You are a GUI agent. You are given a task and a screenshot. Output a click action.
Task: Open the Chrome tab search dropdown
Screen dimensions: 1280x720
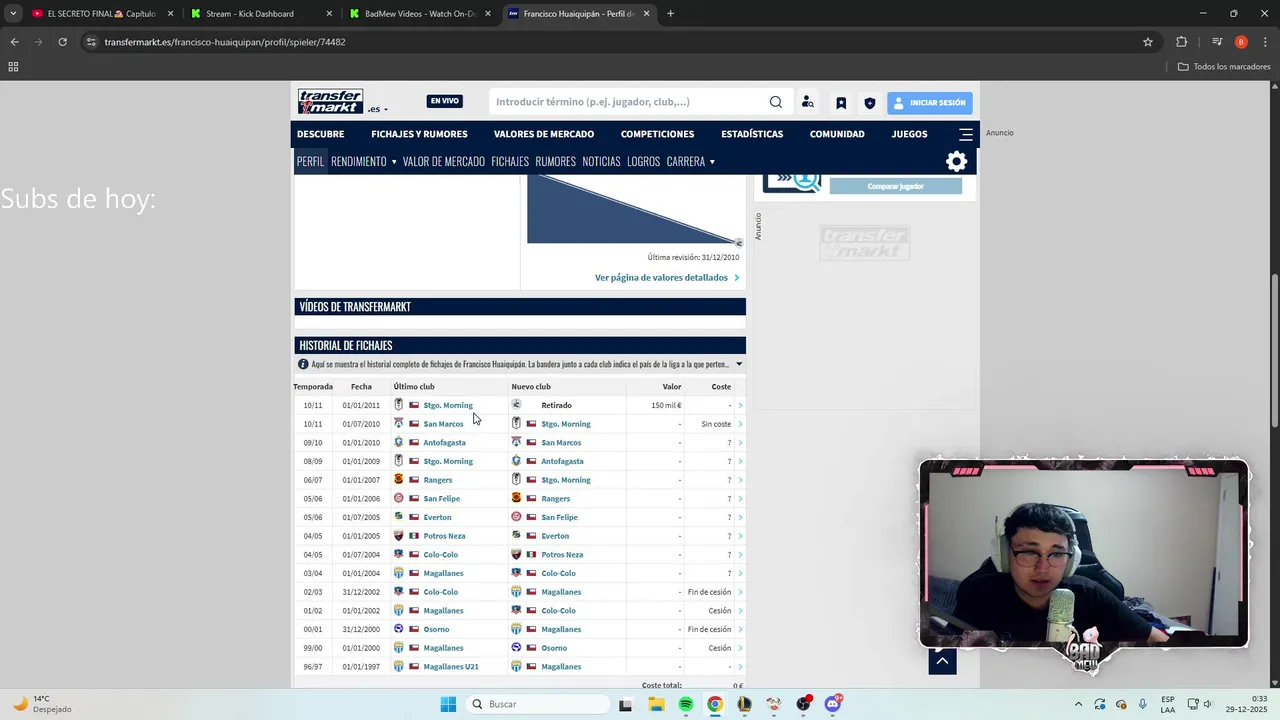pyautogui.click(x=13, y=14)
